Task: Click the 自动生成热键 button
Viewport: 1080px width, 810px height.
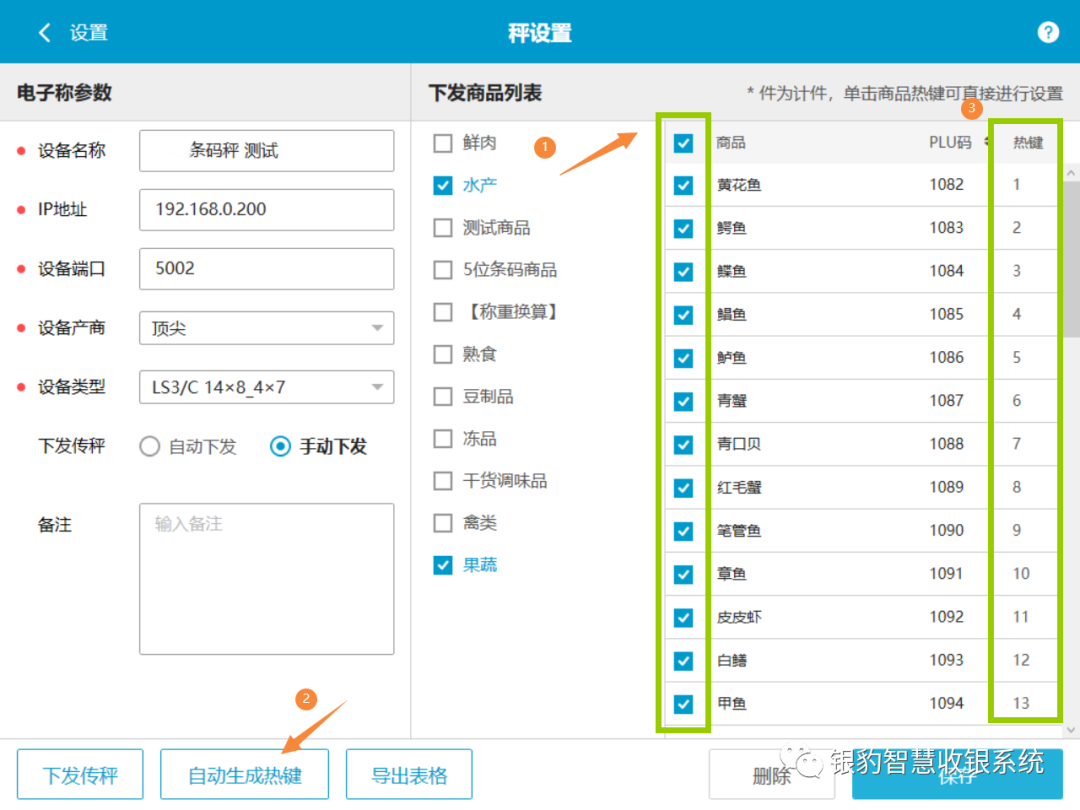Action: point(244,773)
